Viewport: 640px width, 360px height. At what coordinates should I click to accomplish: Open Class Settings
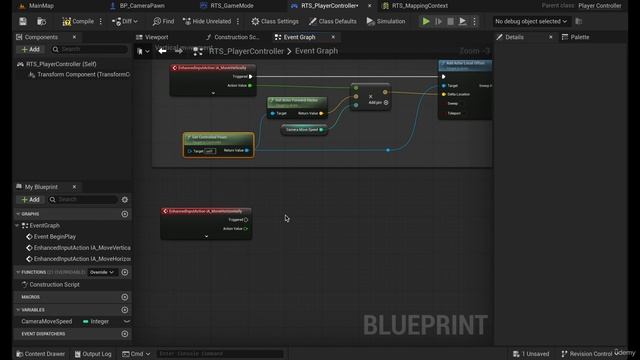click(275, 21)
